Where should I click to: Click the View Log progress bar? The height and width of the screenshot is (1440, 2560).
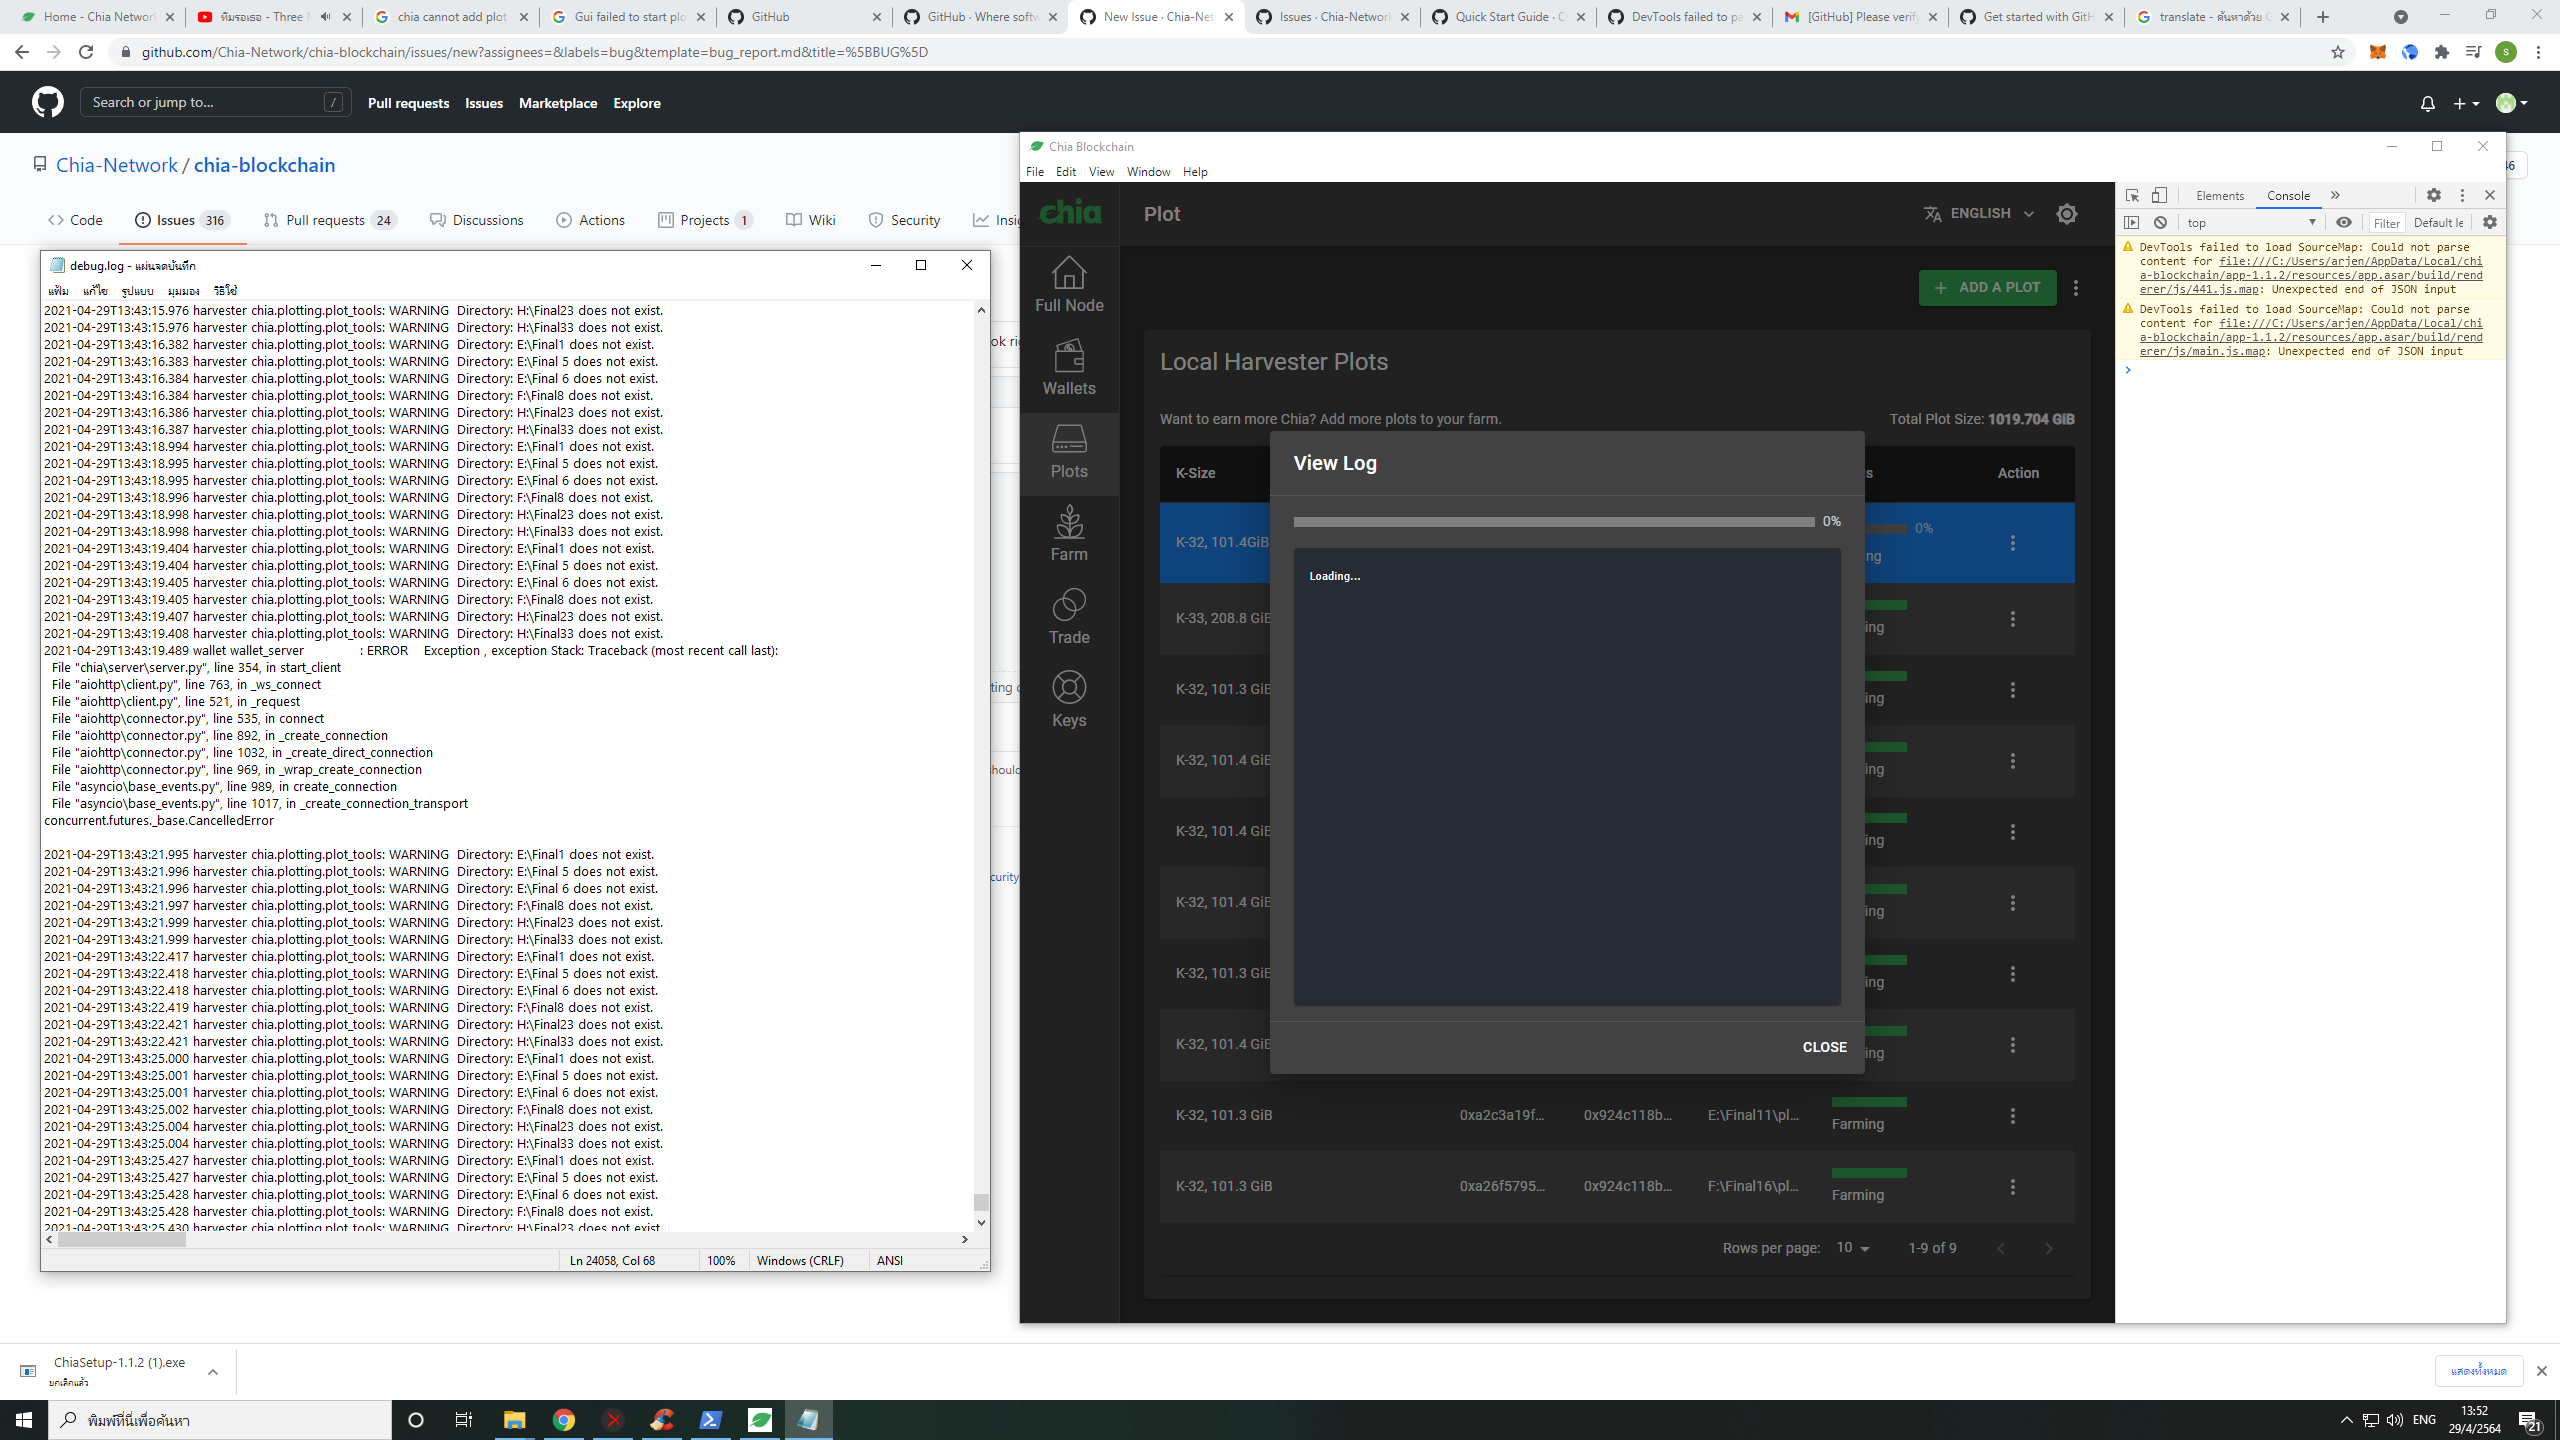click(1553, 522)
